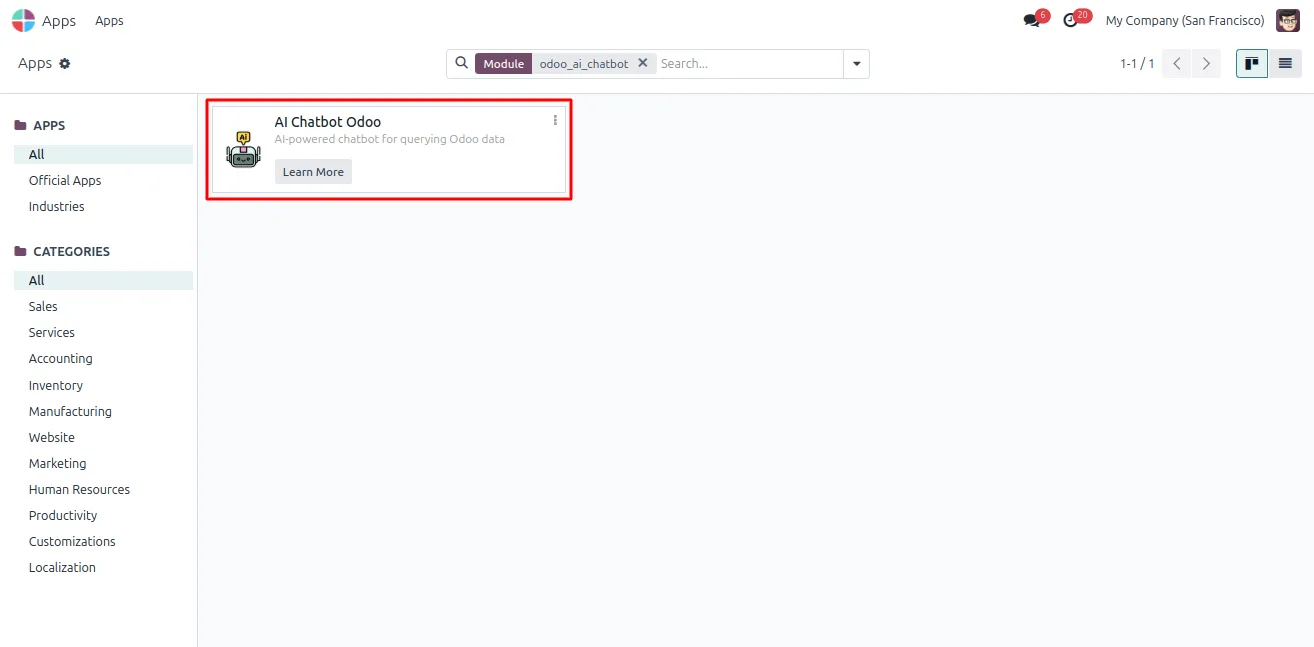Select All under CATEGORIES
1314x647 pixels.
[x=103, y=281]
